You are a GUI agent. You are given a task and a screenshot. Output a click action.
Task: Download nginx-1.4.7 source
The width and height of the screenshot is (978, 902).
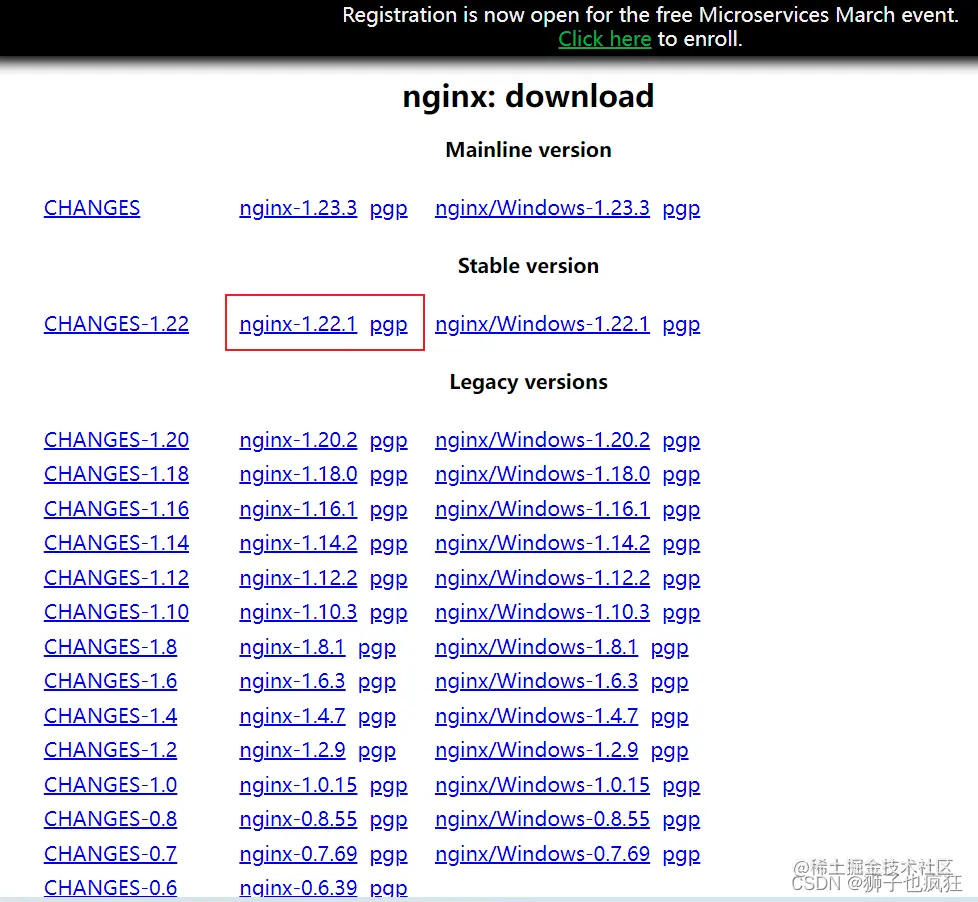[x=292, y=715]
